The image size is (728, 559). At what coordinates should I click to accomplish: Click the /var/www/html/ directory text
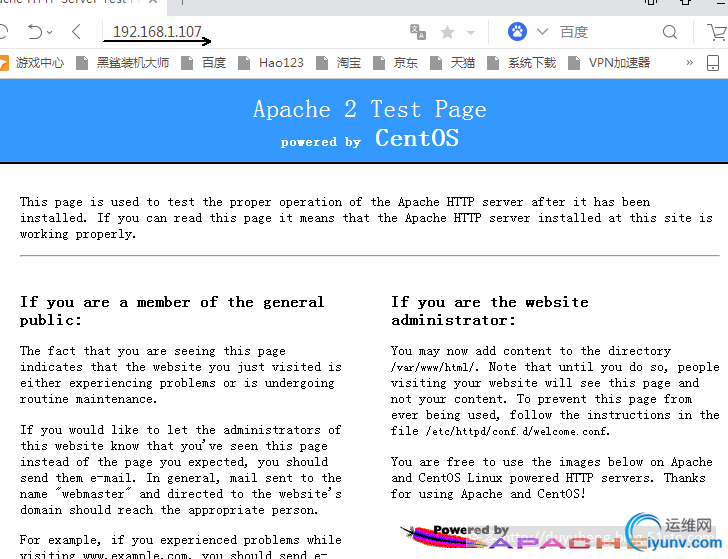434,367
